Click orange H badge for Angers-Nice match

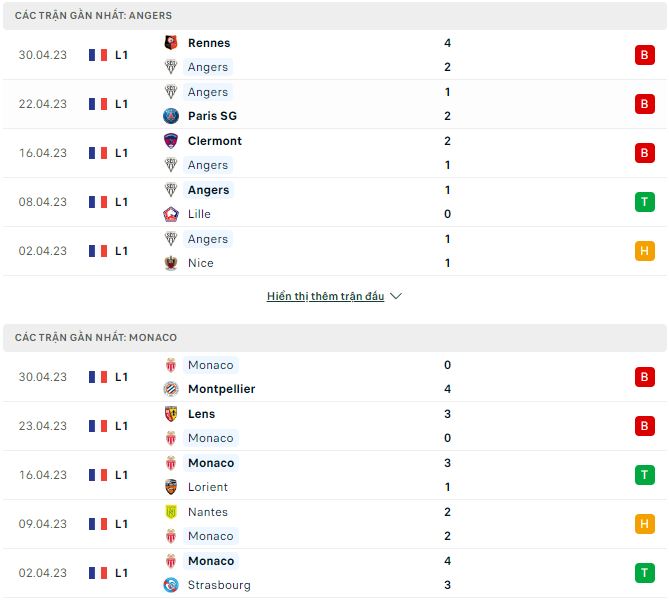click(x=644, y=251)
